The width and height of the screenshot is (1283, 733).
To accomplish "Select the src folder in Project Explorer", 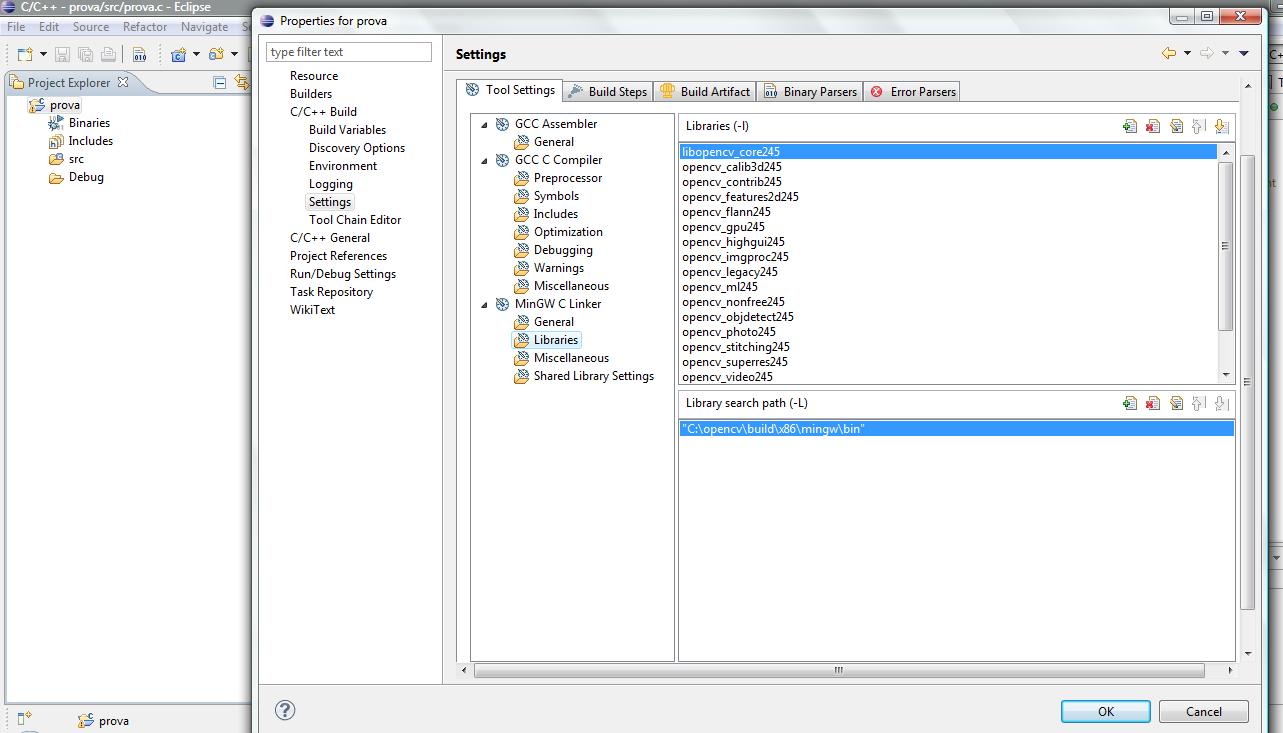I will [76, 159].
